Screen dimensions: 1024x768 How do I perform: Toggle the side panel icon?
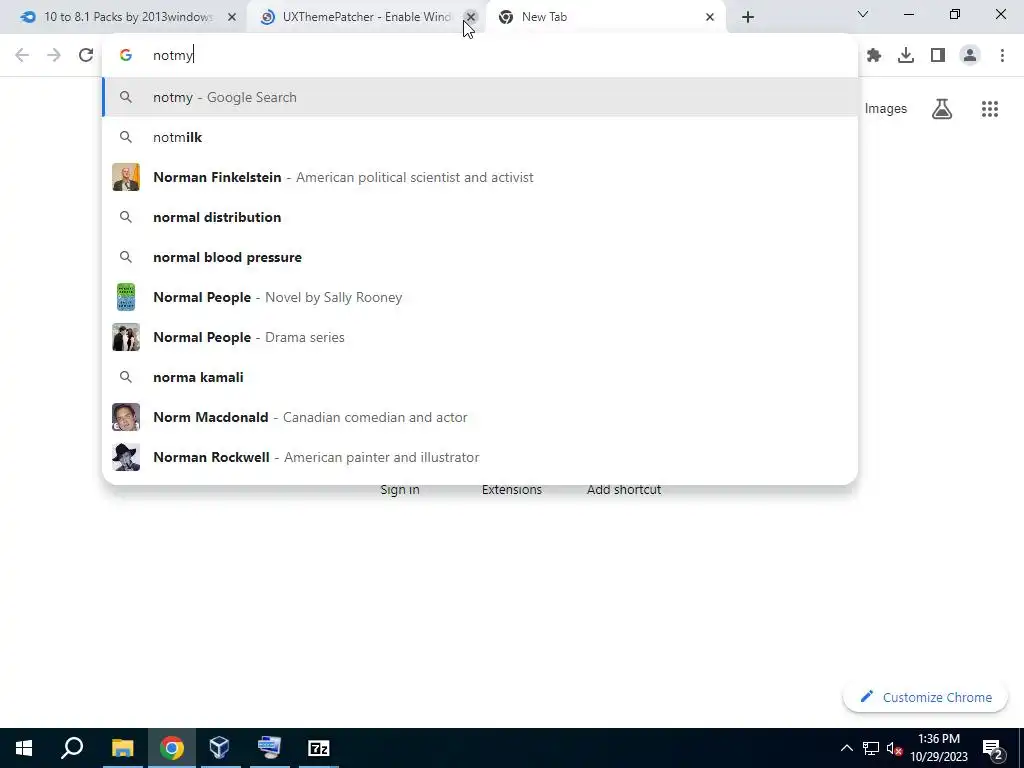point(938,56)
